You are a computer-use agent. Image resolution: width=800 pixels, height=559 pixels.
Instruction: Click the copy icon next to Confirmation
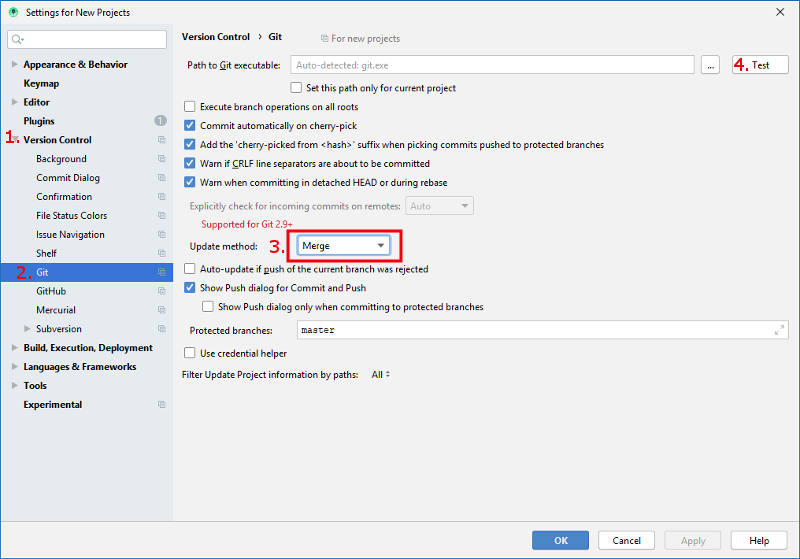tap(161, 196)
